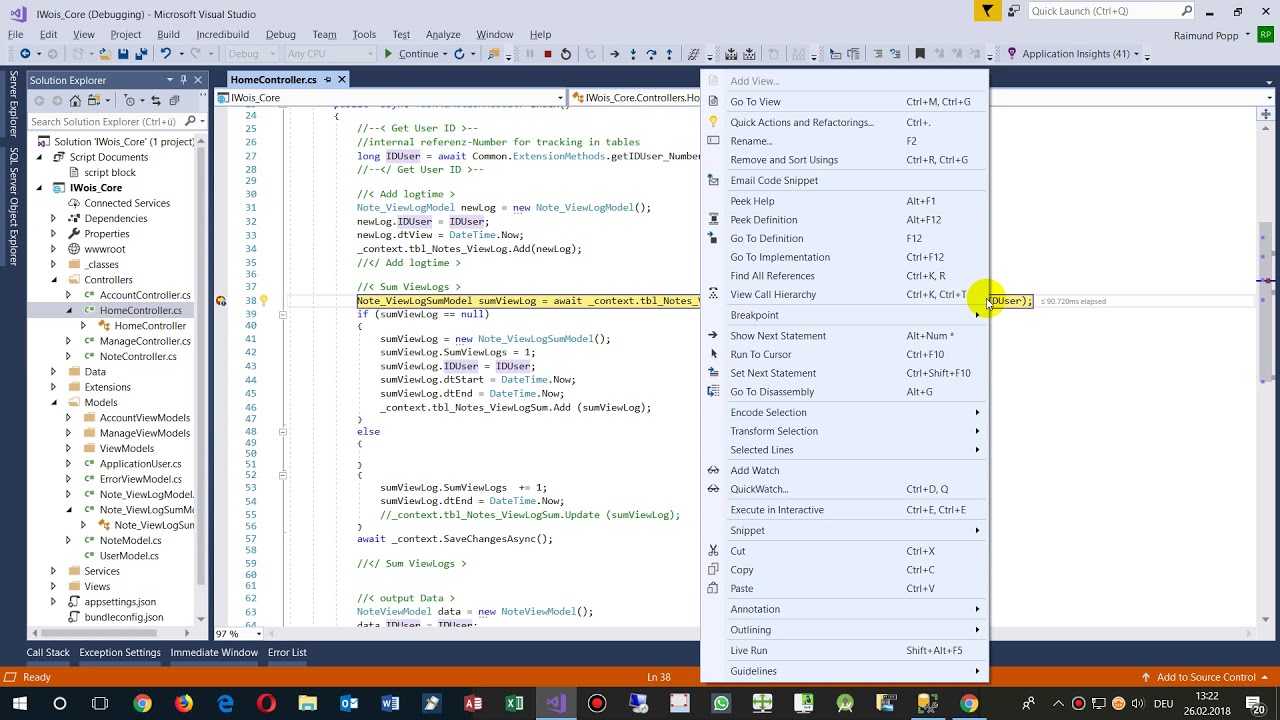
Task: Select appsettings.json in Solution Explorer
Action: pyautogui.click(x=120, y=602)
